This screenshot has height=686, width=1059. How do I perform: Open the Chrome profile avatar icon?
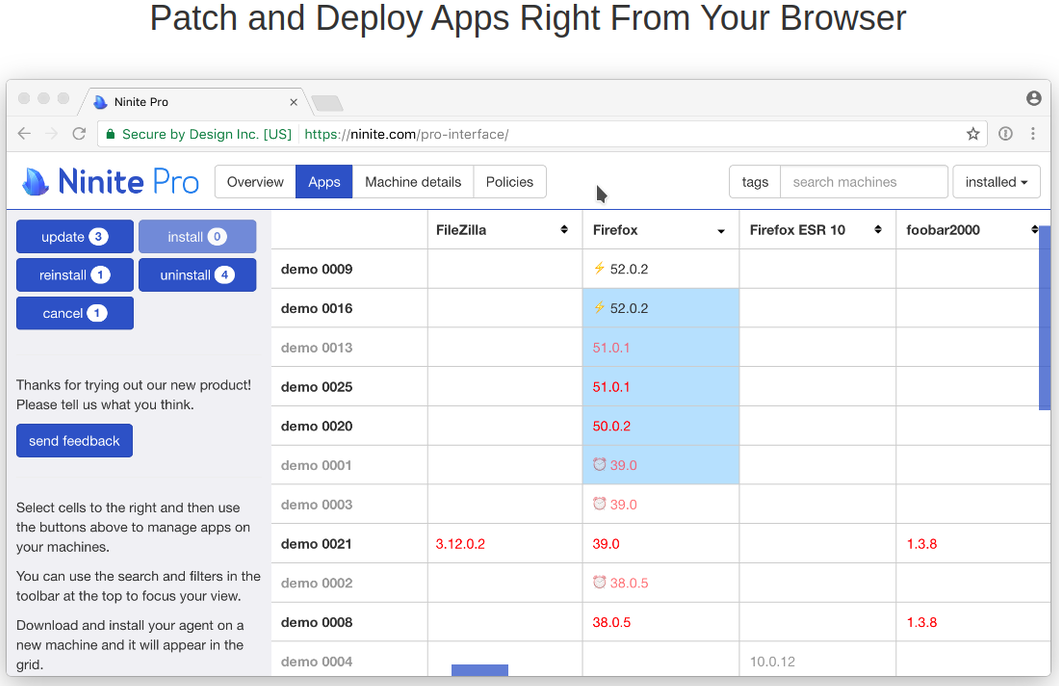pyautogui.click(x=1033, y=98)
